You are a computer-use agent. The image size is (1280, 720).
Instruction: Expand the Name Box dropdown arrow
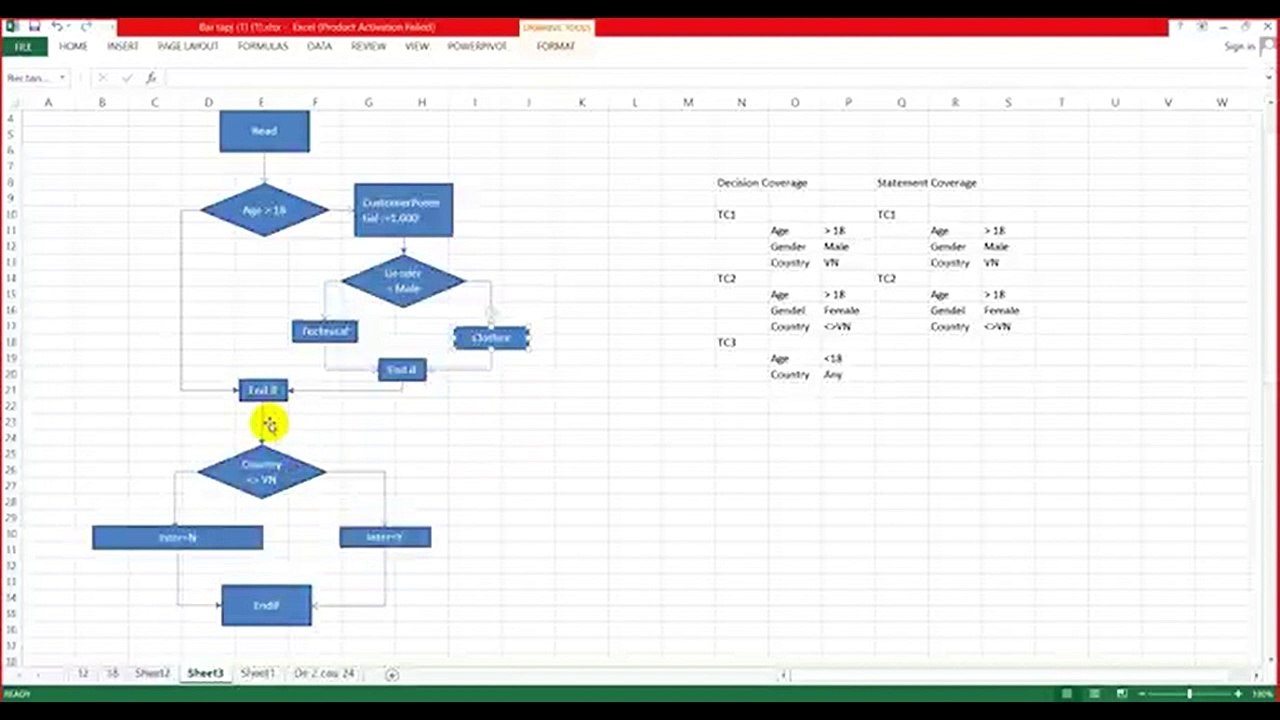(x=62, y=78)
